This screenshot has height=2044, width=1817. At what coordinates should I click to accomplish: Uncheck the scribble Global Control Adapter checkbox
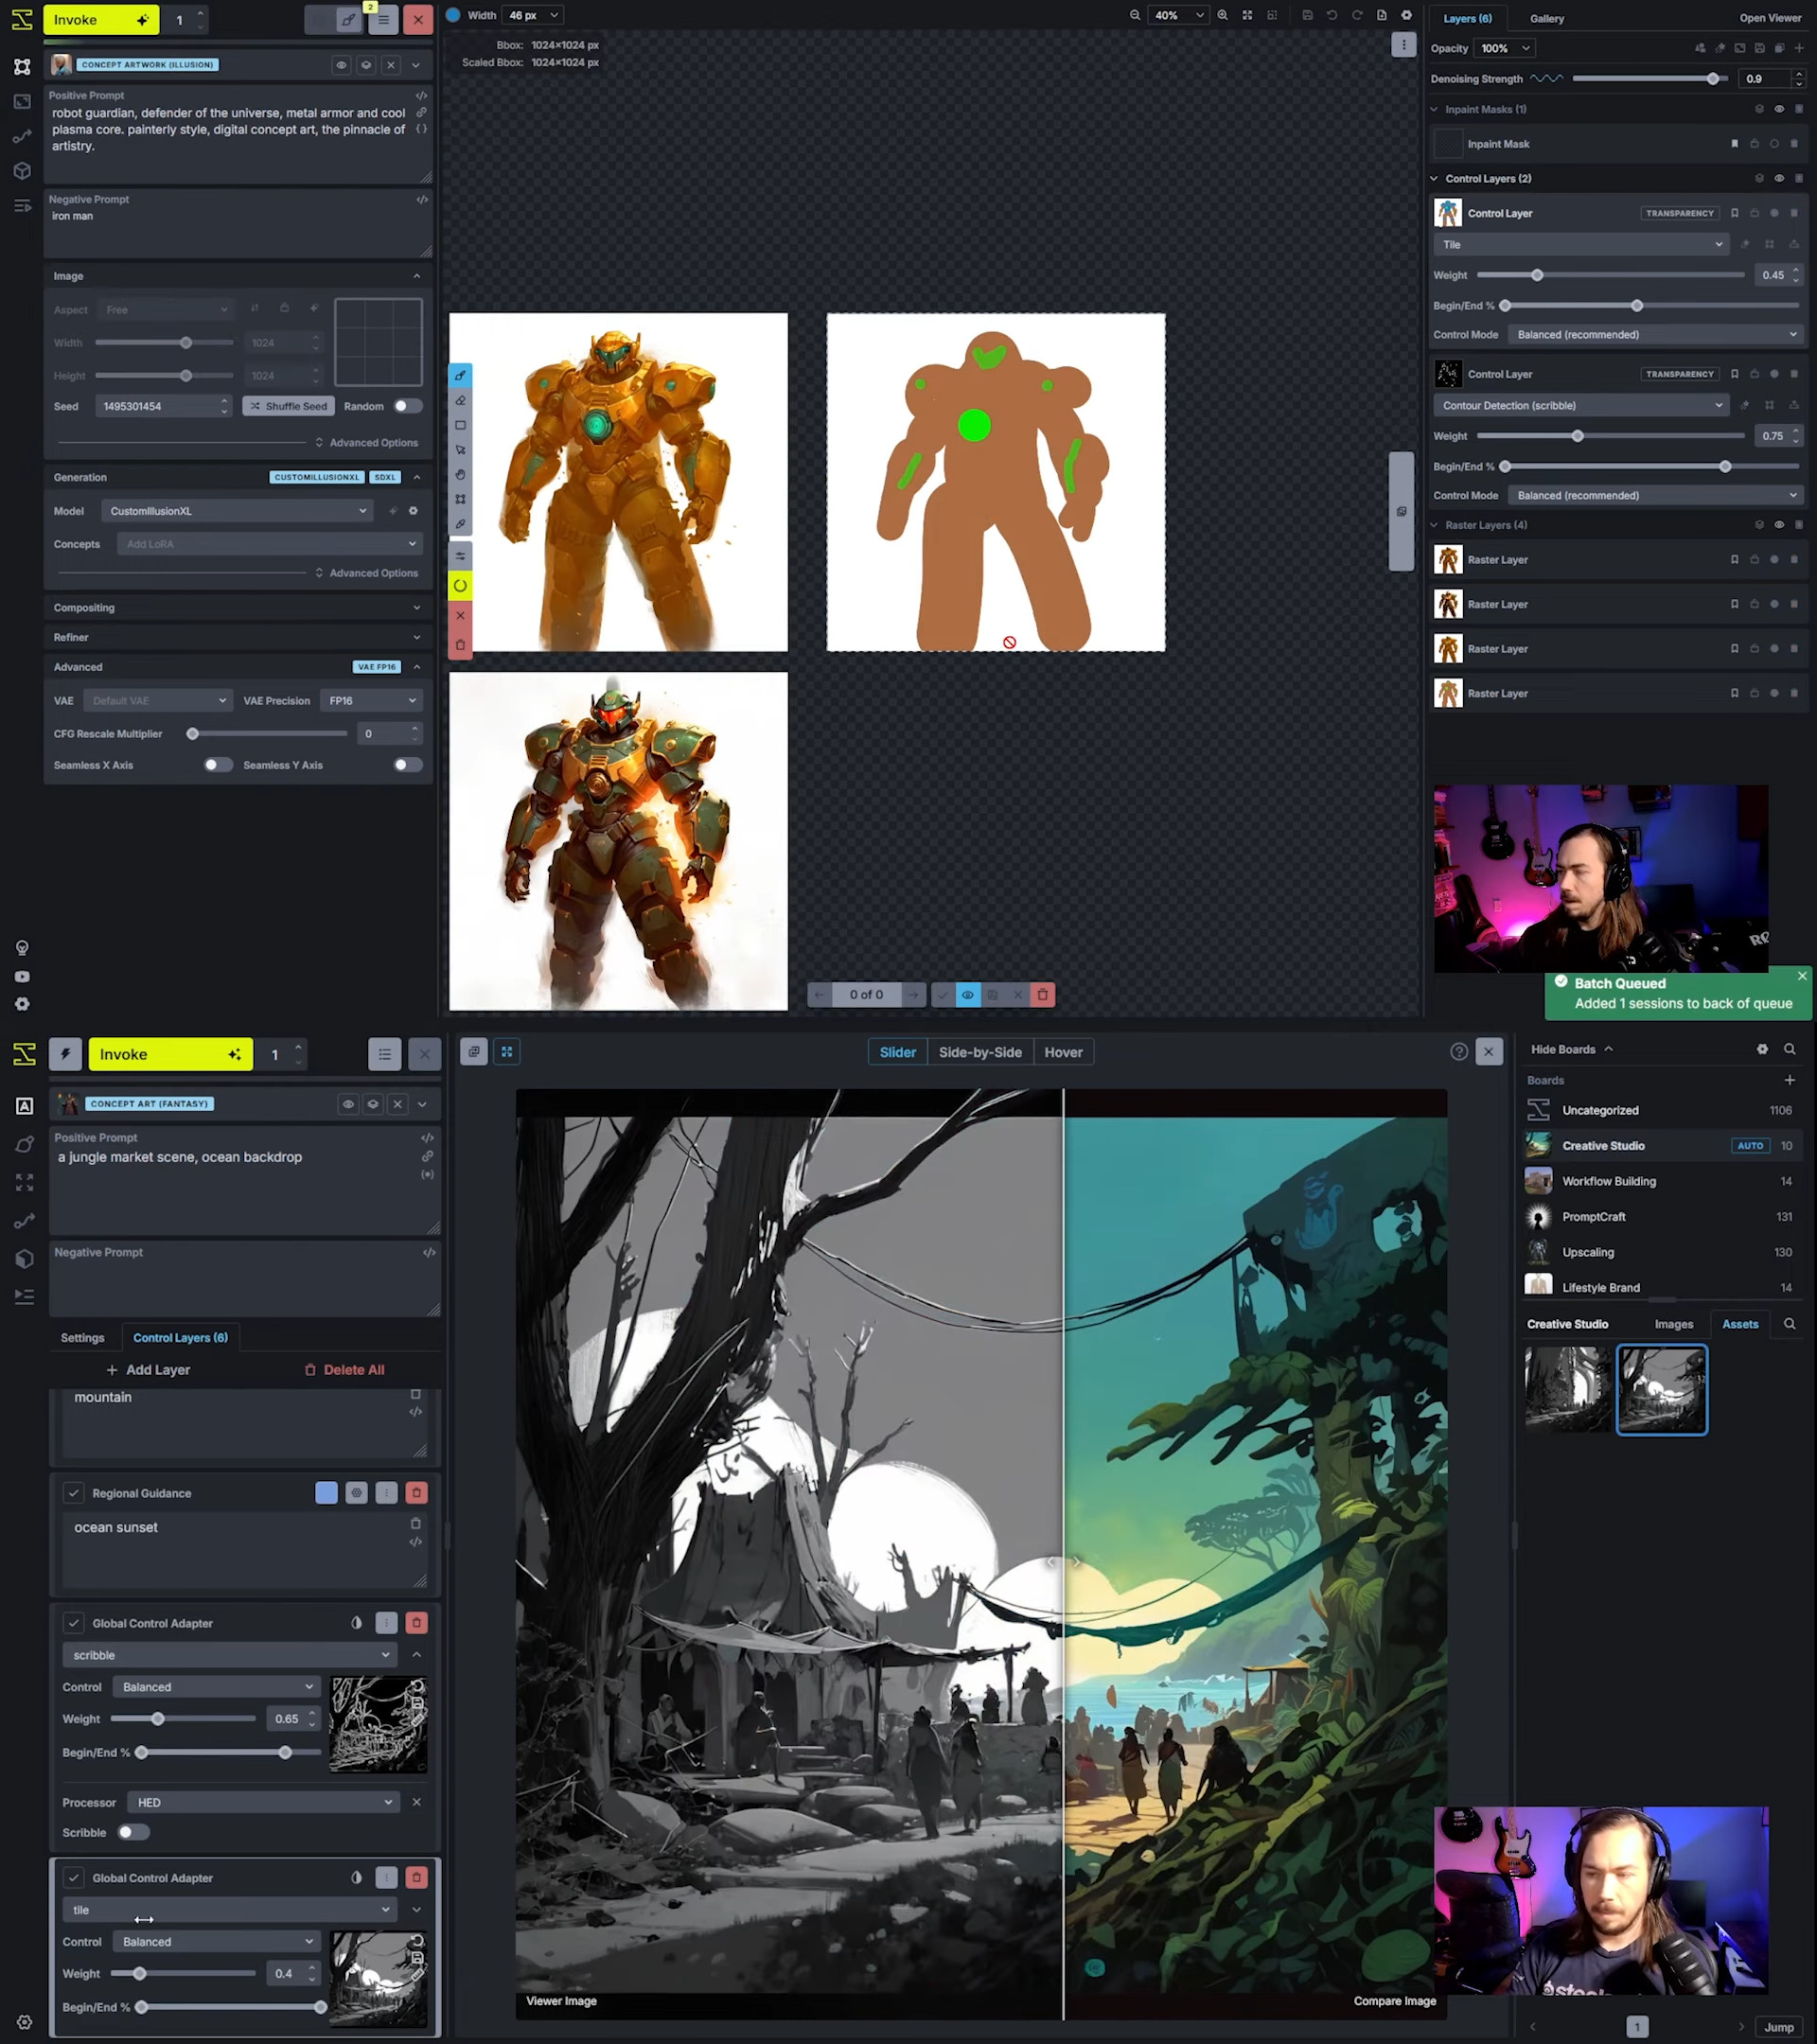73,1623
